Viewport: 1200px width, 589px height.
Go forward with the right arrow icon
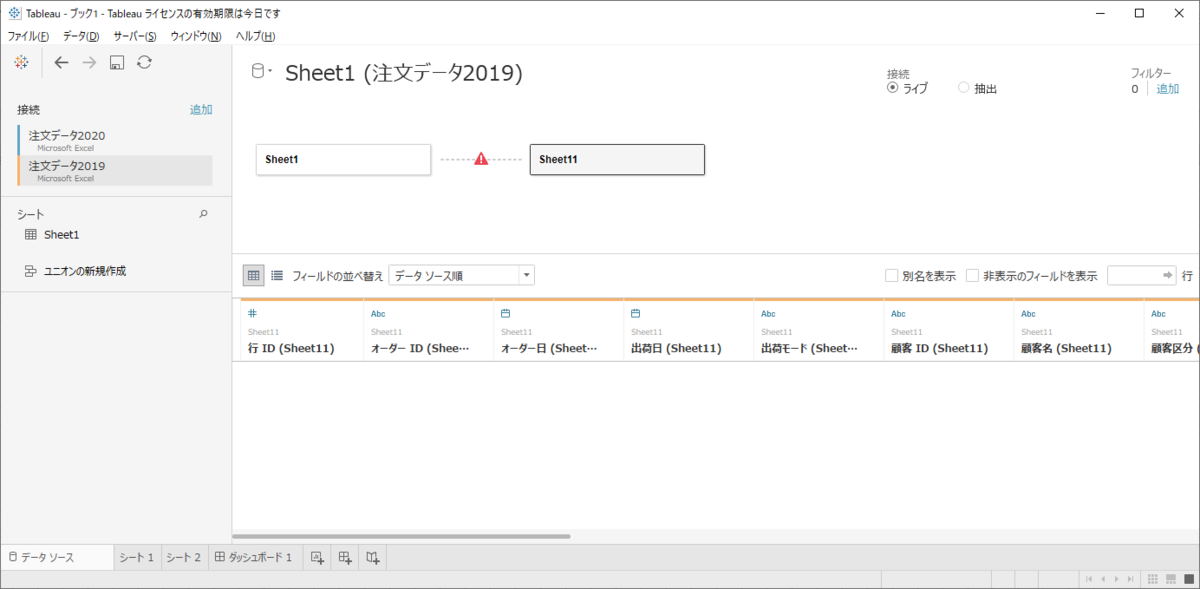coord(89,62)
